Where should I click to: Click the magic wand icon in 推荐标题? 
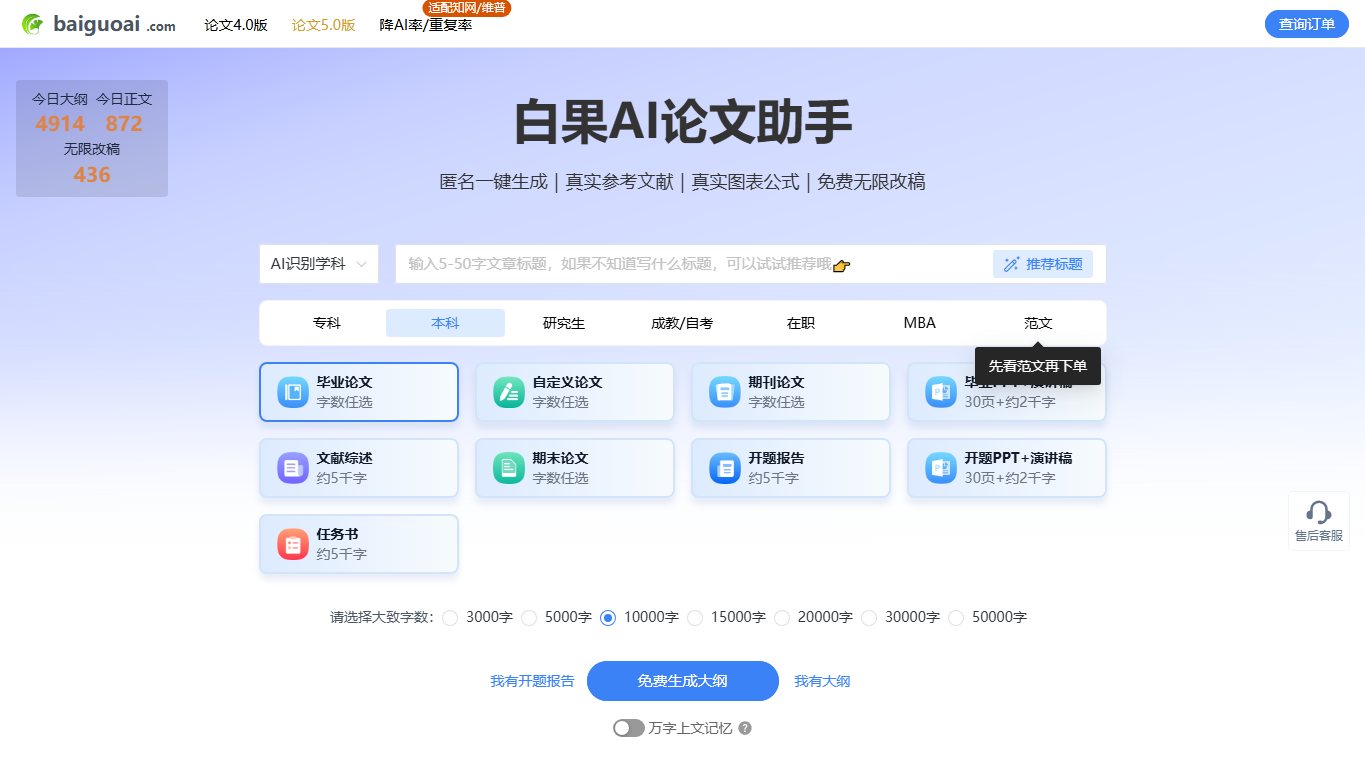[x=1012, y=264]
